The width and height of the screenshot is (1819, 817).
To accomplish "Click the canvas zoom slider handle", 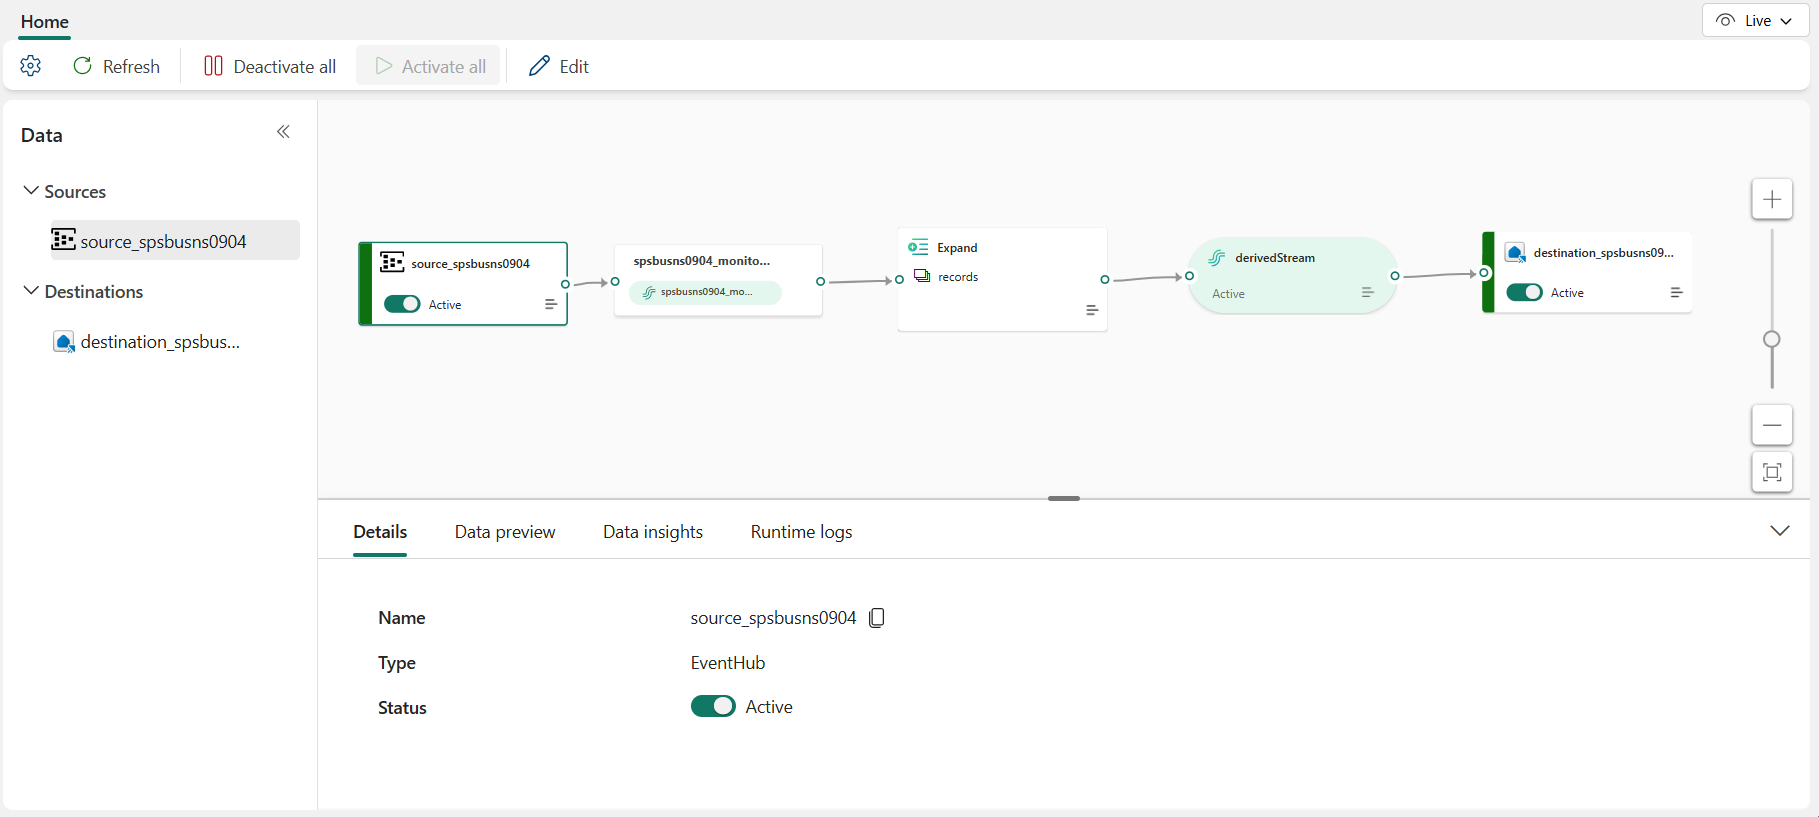I will pyautogui.click(x=1771, y=339).
